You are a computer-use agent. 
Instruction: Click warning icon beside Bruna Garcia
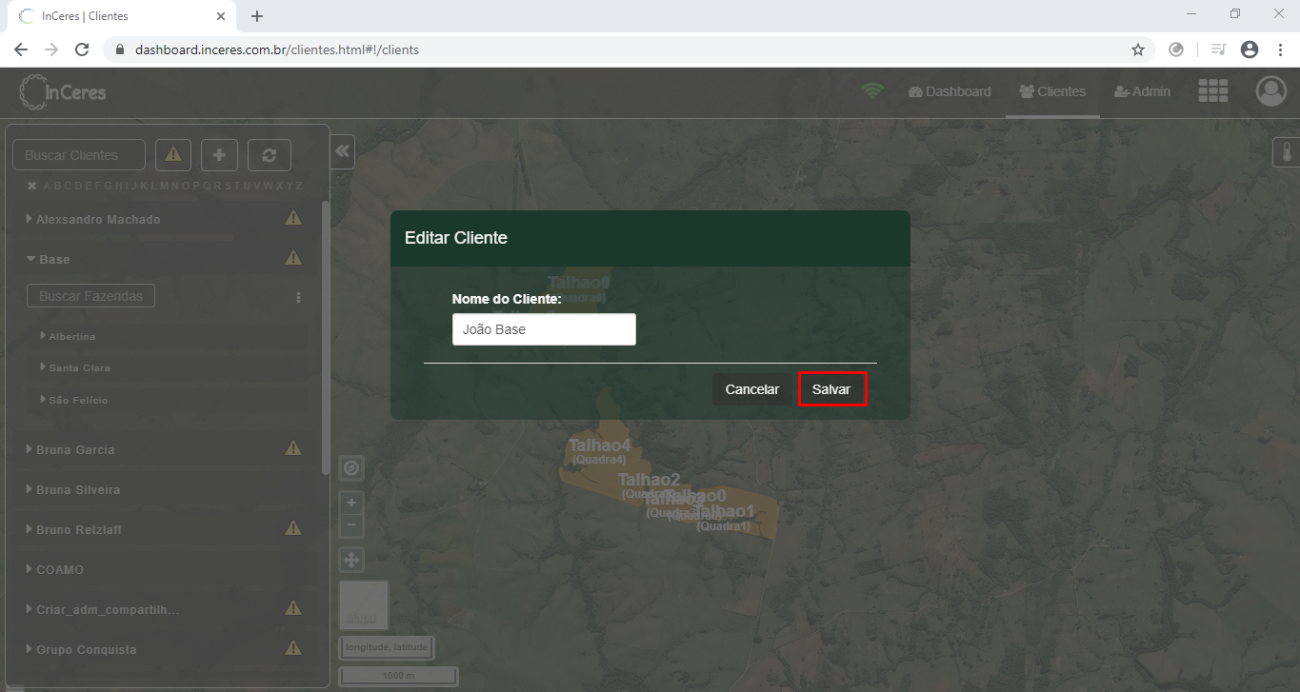point(293,448)
